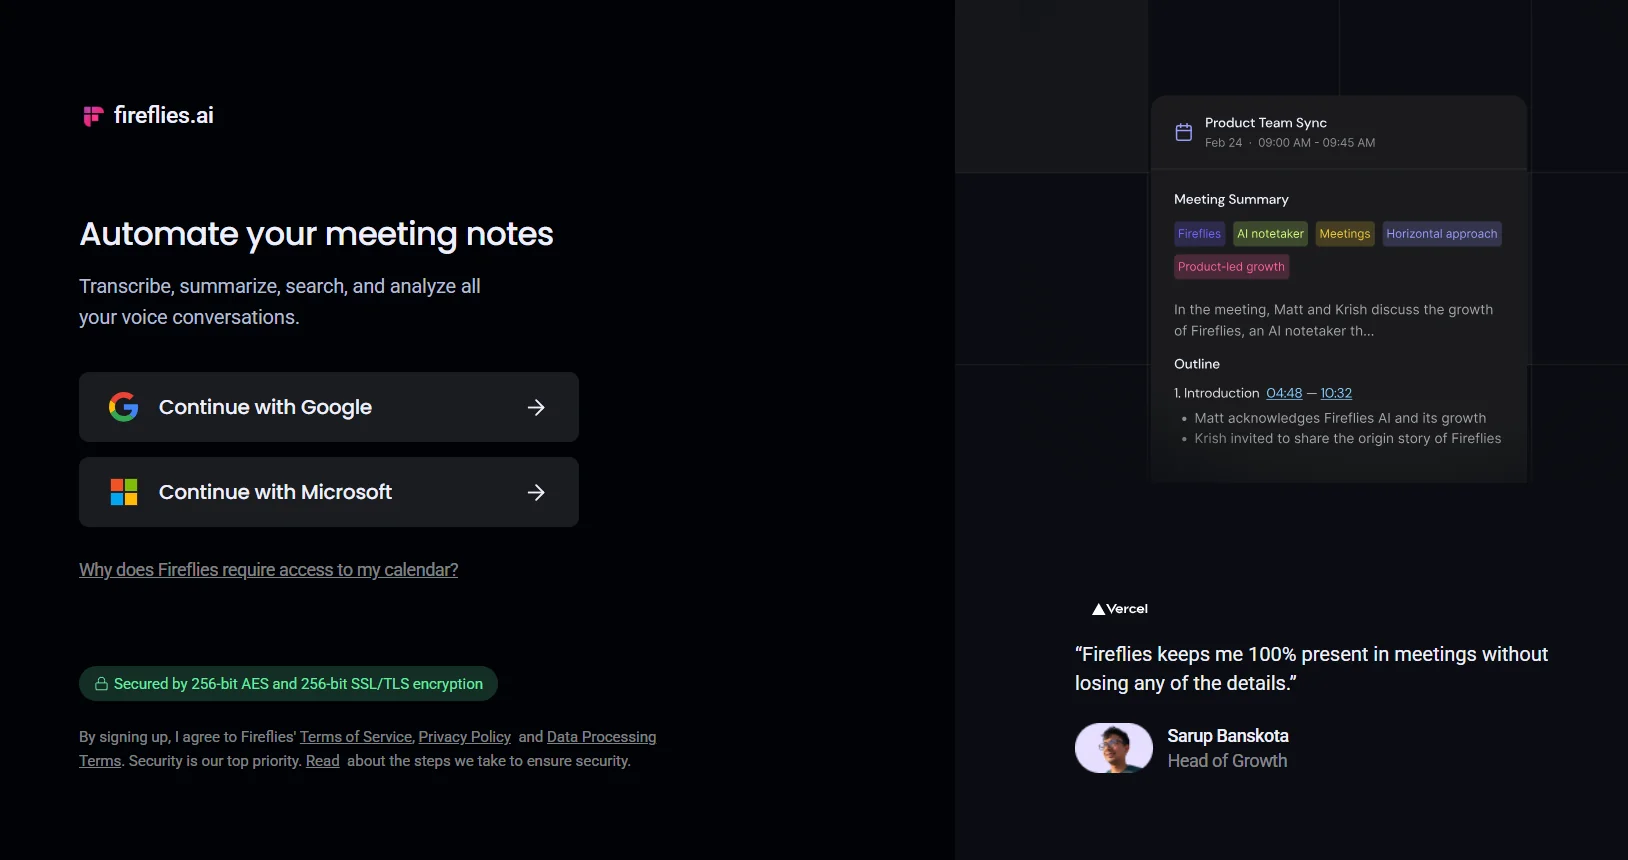
Task: Click Sarup Banskota's profile photo
Action: [1113, 748]
